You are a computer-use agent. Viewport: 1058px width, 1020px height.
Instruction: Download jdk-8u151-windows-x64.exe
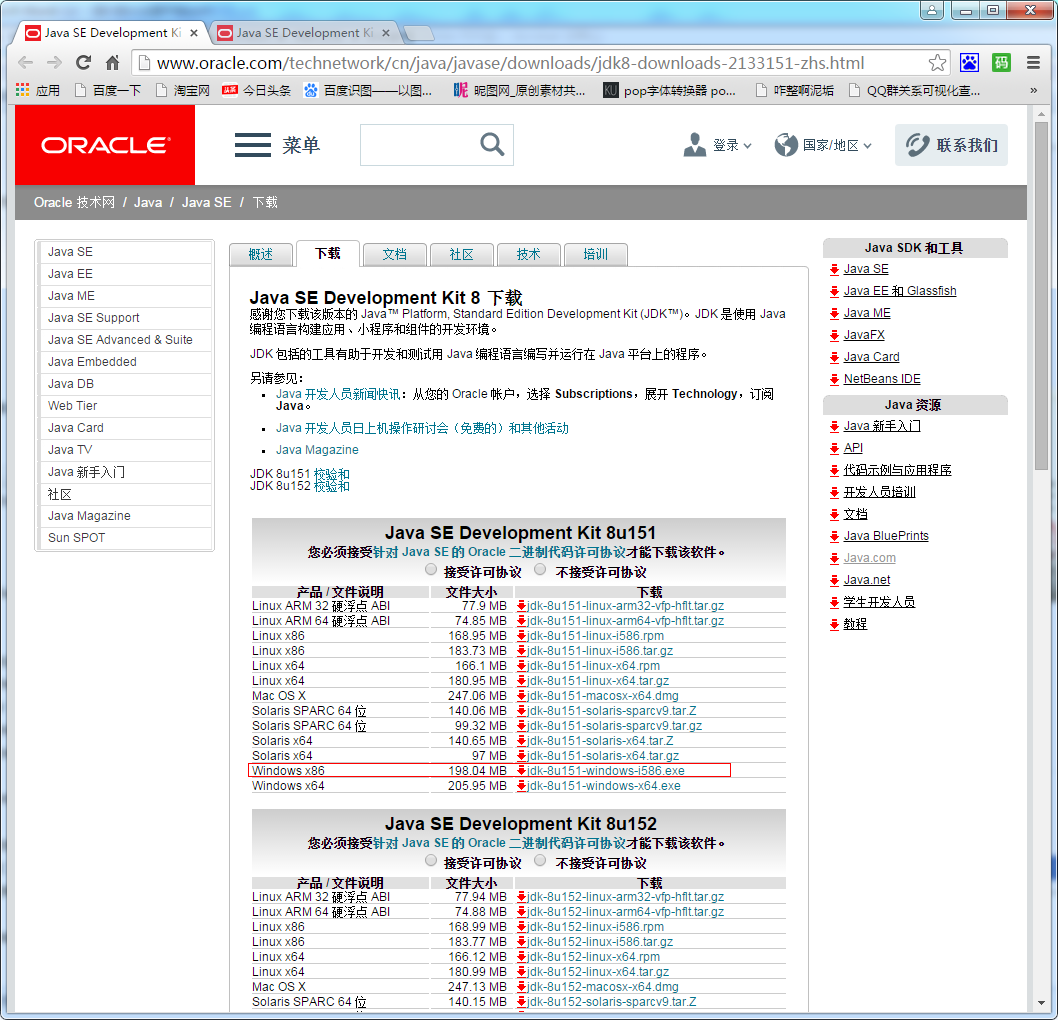click(603, 786)
